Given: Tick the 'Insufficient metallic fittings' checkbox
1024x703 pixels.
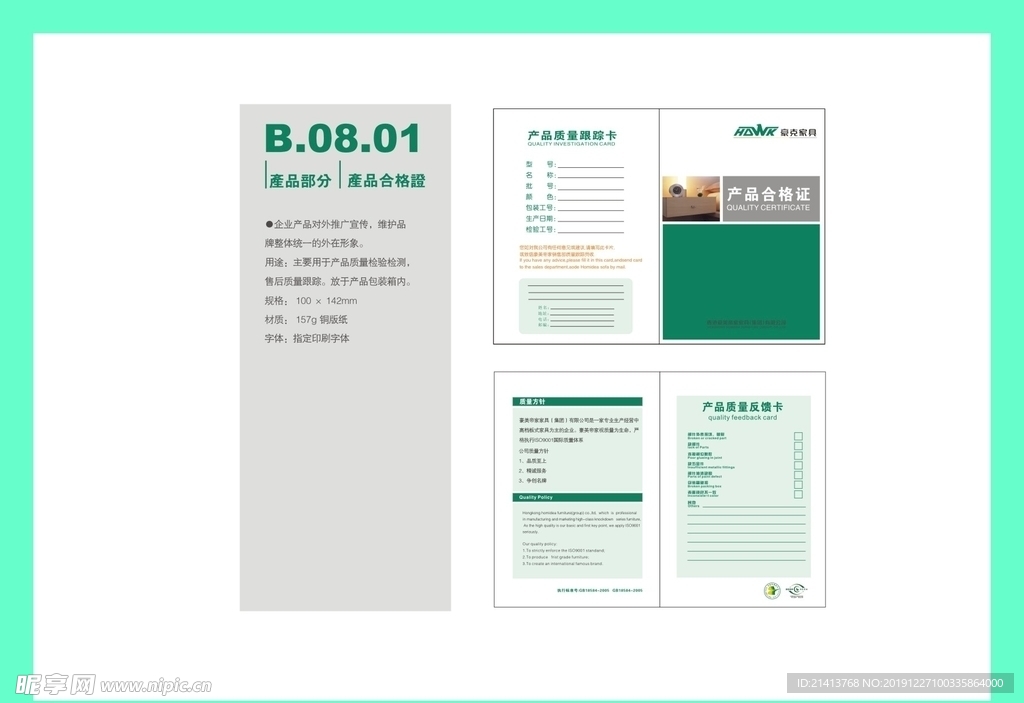Looking at the screenshot, I should (x=798, y=465).
